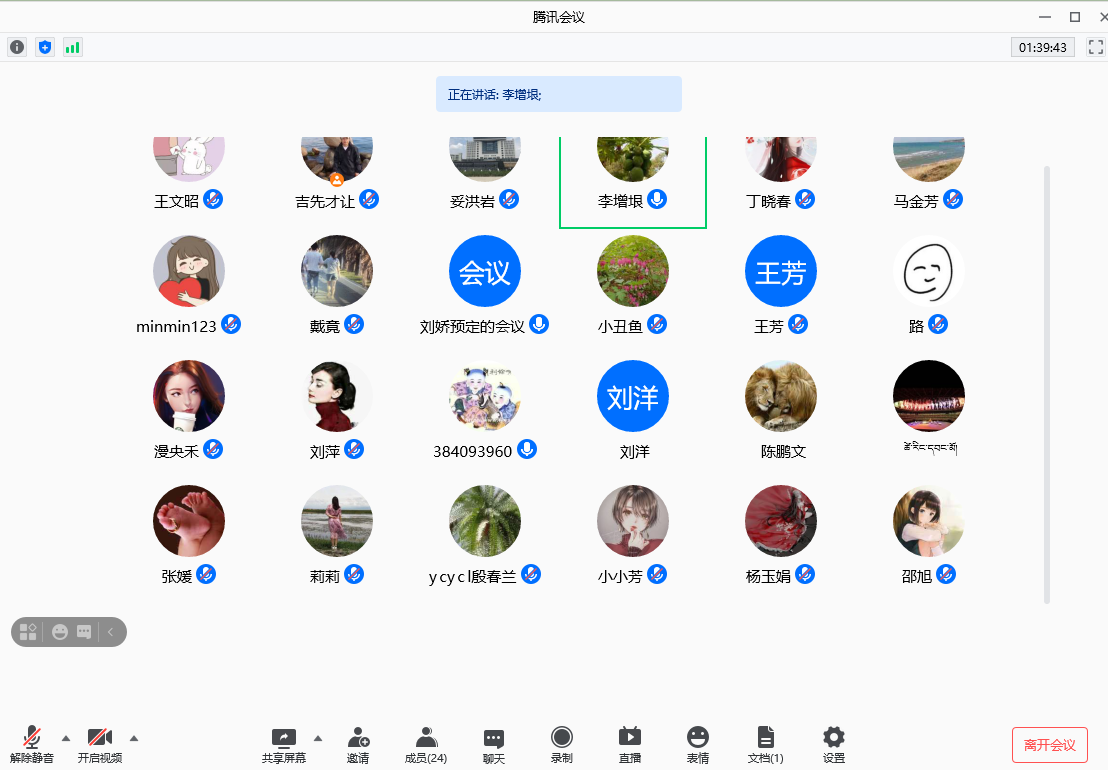Open the Emoji (表情) reactions icon
The width and height of the screenshot is (1108, 770).
coord(698,745)
